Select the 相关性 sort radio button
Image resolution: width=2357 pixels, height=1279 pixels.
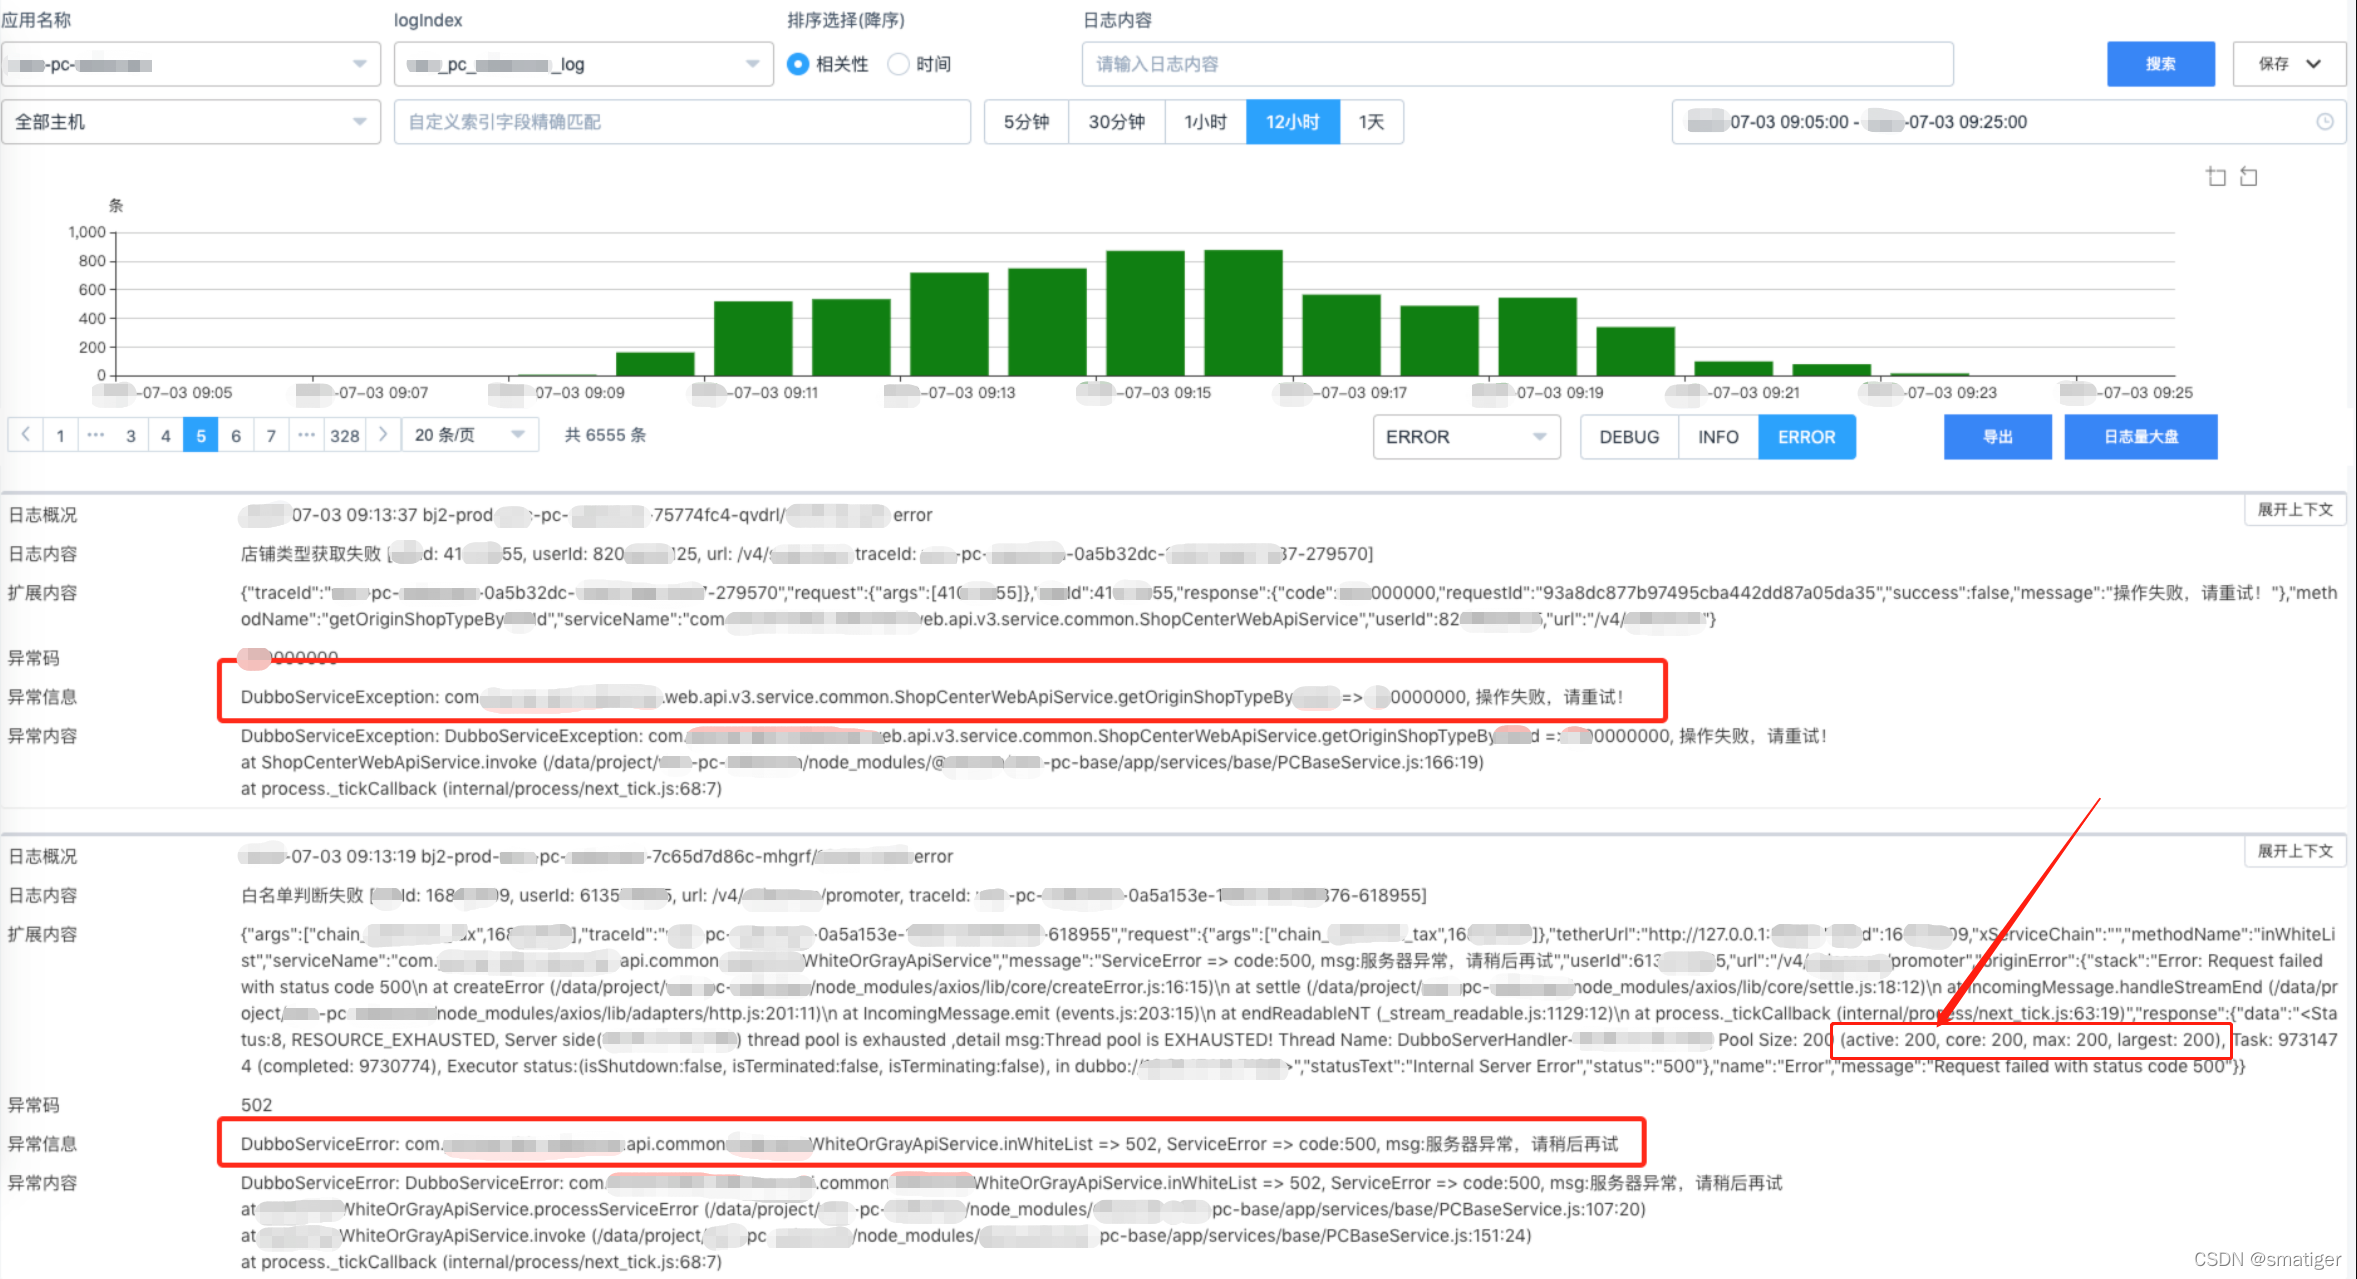point(798,64)
